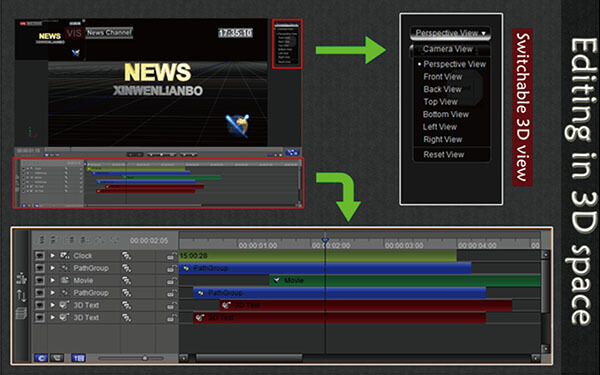Image resolution: width=600 pixels, height=375 pixels.
Task: Click the dark camera icon below tracks
Action: point(57,358)
